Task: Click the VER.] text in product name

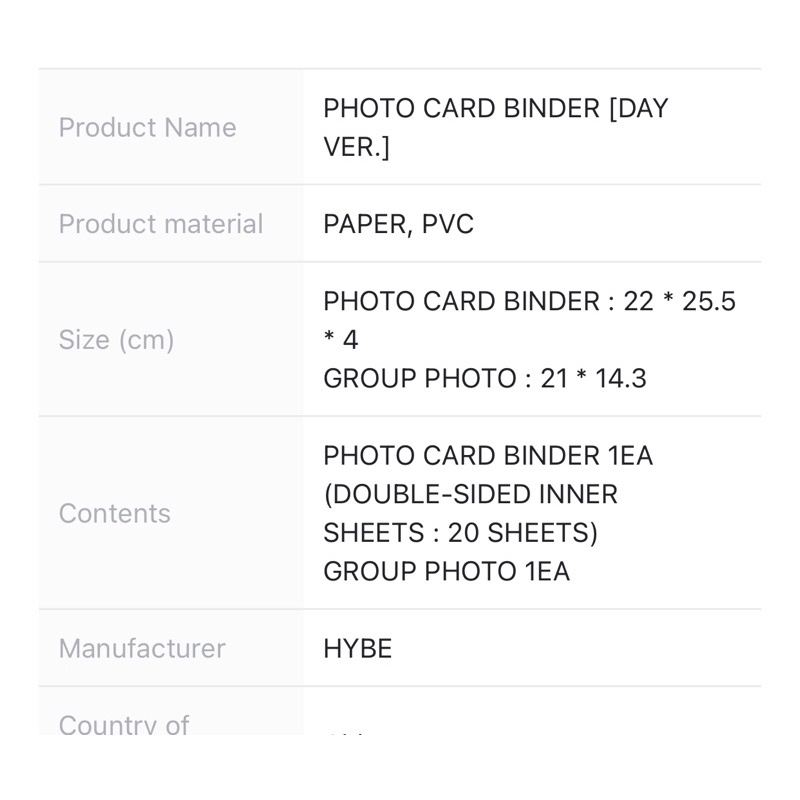Action: [356, 147]
